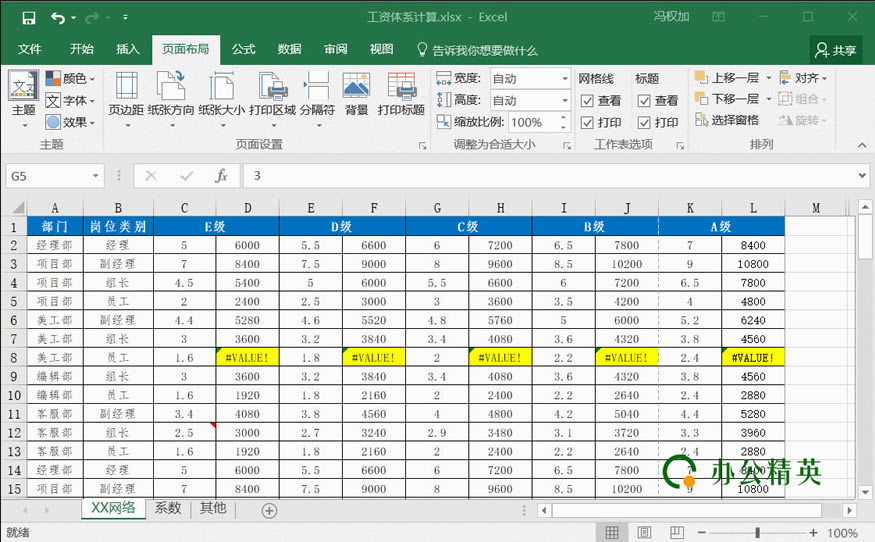
Task: Open the 纸张方向 orientation menu
Action: [x=171, y=97]
